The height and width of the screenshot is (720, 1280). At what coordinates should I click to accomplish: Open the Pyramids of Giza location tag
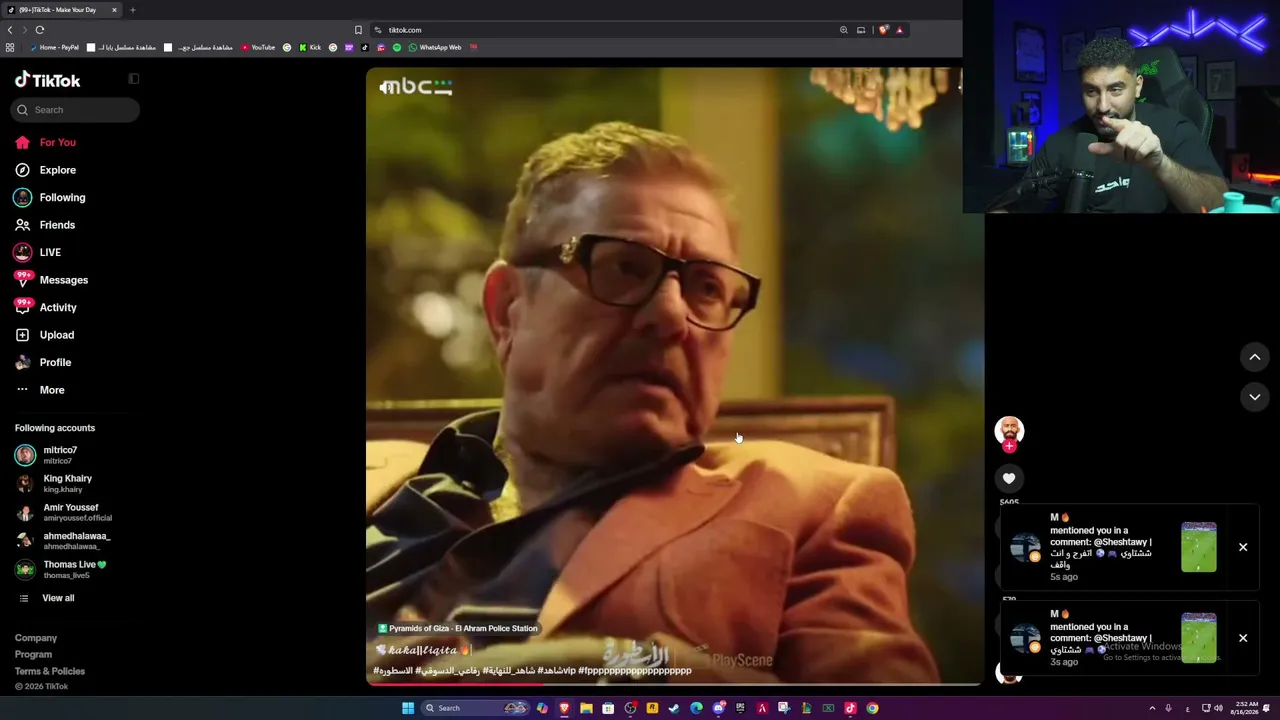458,628
